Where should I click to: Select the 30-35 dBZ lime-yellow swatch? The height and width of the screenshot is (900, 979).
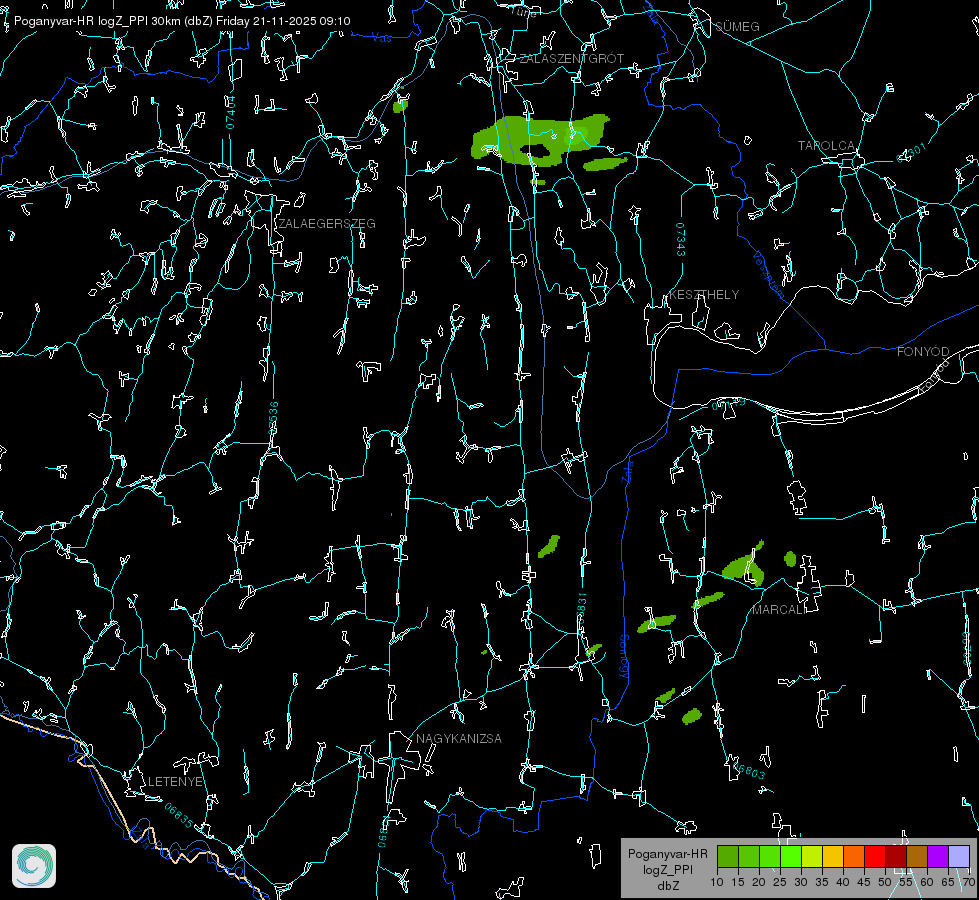[x=812, y=856]
